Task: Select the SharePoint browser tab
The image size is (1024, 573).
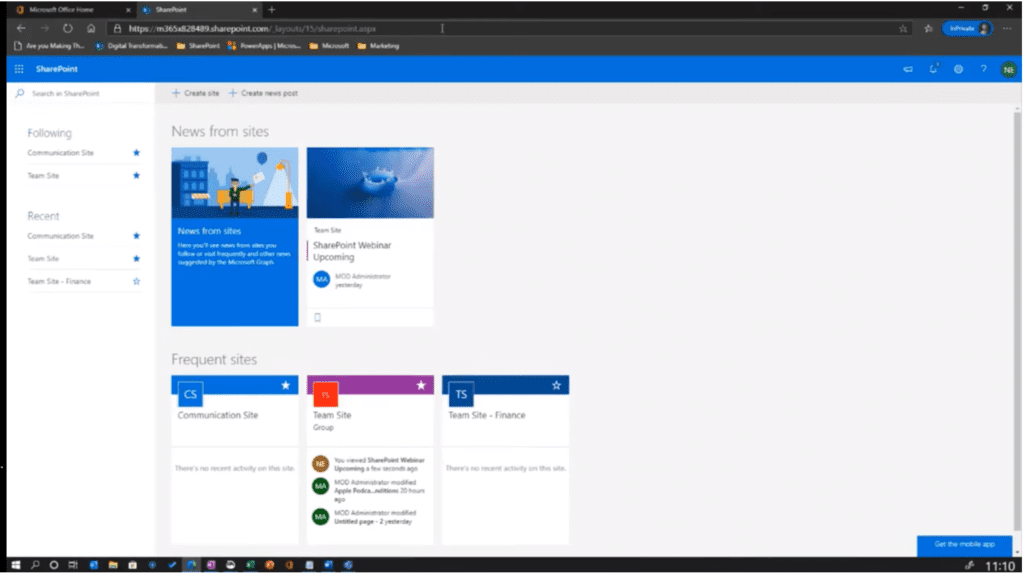Action: [x=200, y=10]
